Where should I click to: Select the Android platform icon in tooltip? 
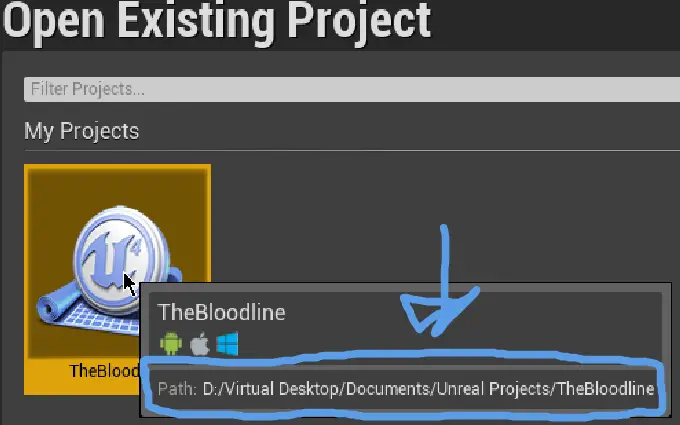click(171, 343)
